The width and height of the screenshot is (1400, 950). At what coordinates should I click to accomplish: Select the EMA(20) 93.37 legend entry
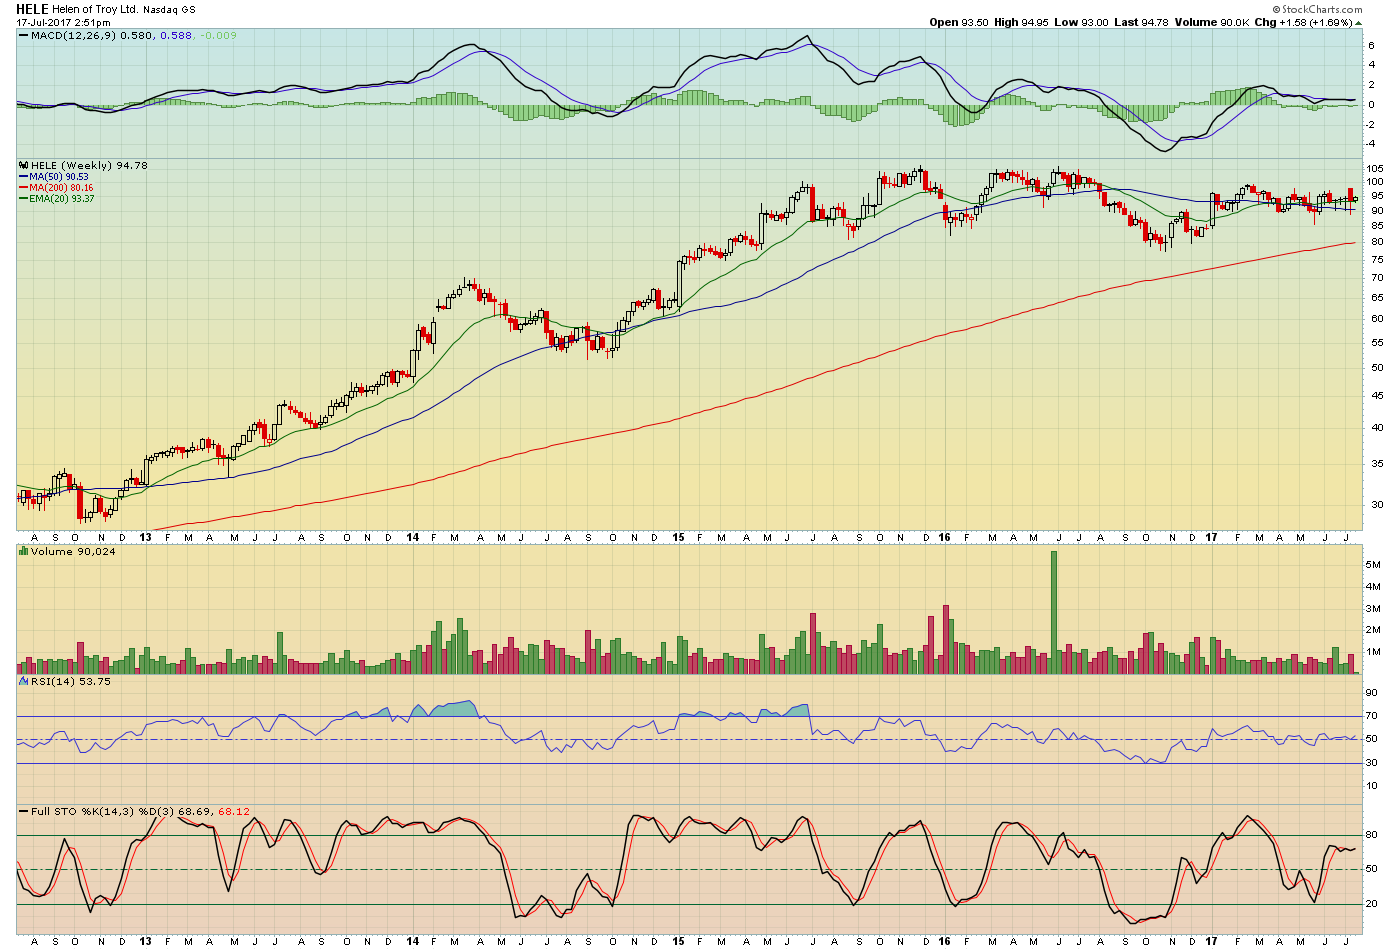pos(62,199)
